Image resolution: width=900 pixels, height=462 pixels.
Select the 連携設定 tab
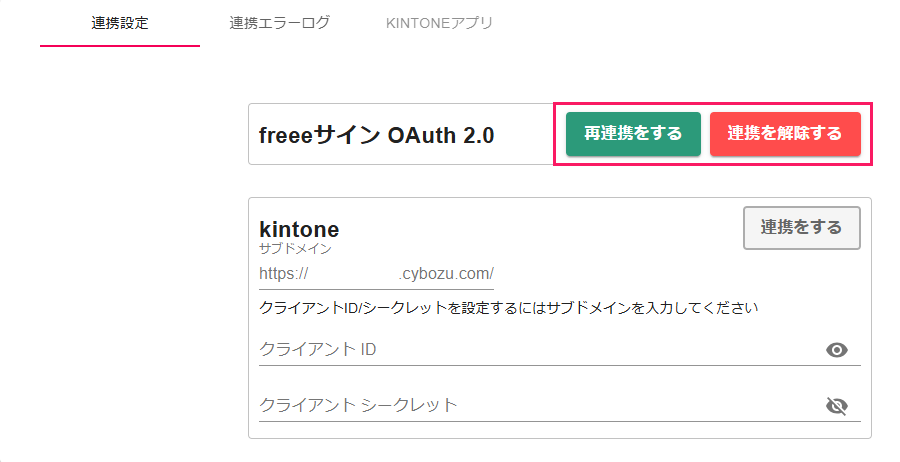120,23
